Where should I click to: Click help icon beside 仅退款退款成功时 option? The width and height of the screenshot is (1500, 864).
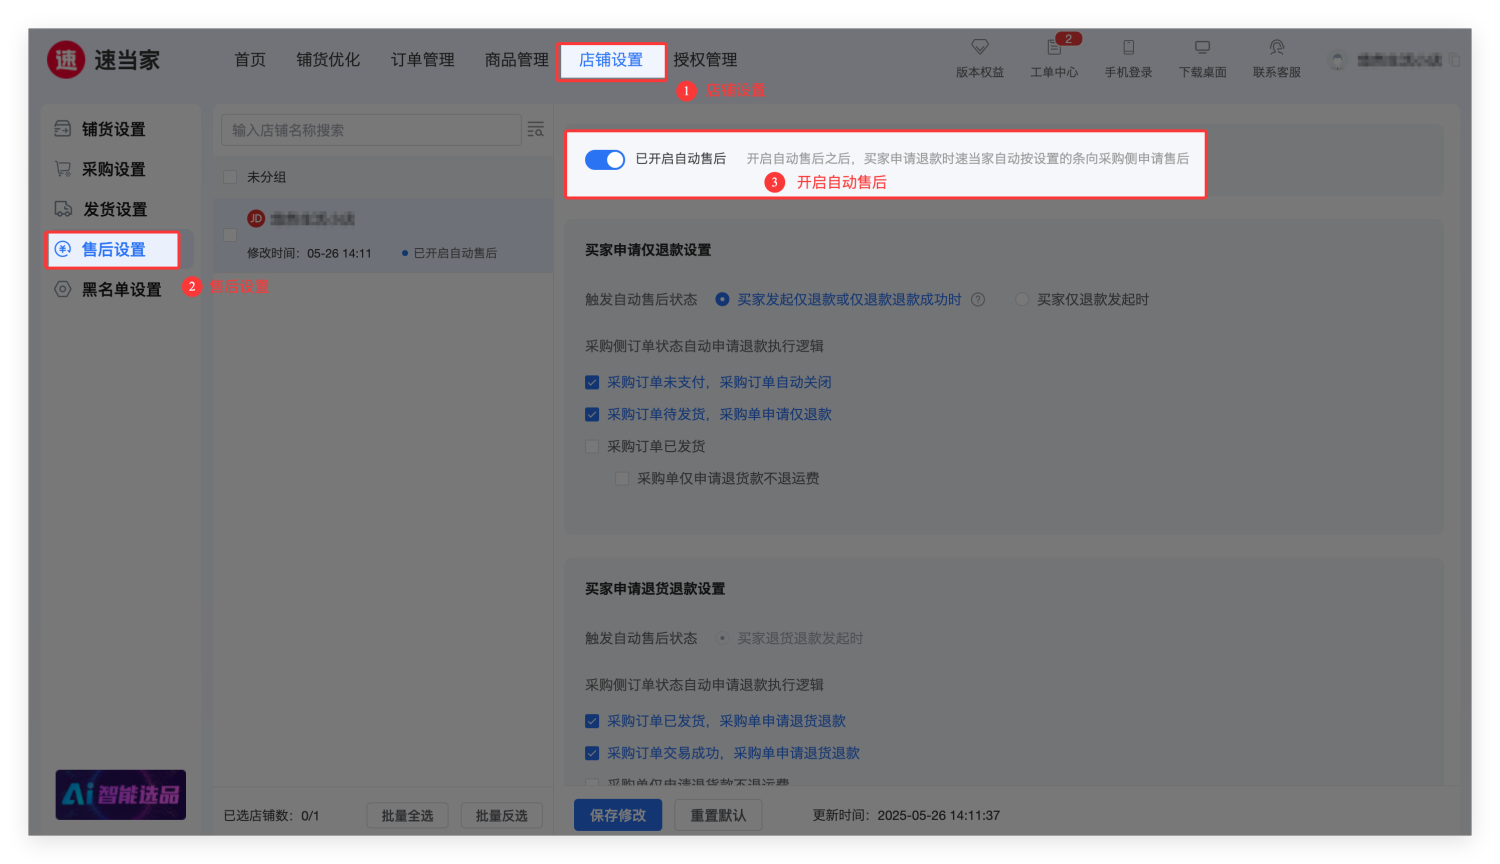978,300
